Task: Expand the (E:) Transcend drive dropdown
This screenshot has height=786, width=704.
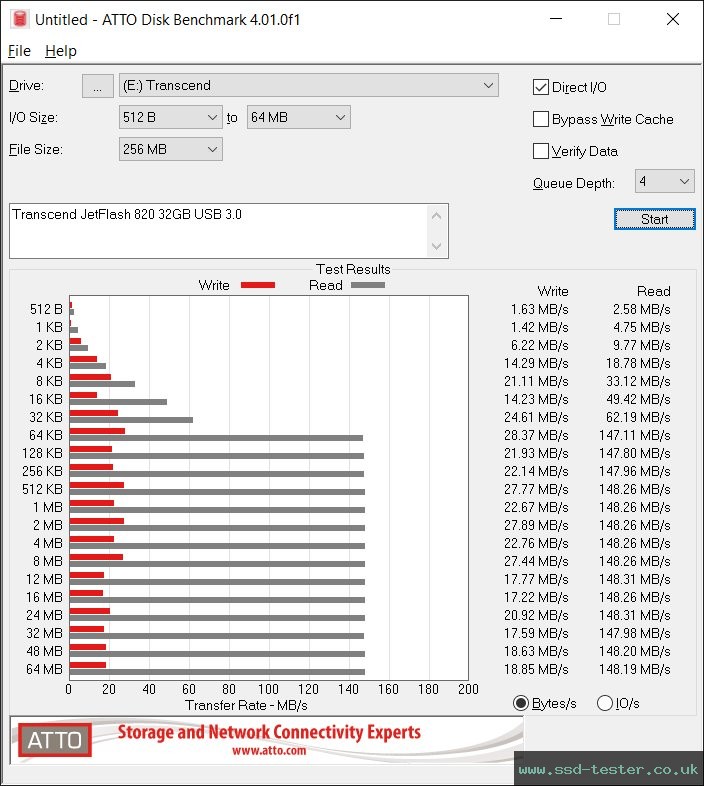Action: point(308,86)
